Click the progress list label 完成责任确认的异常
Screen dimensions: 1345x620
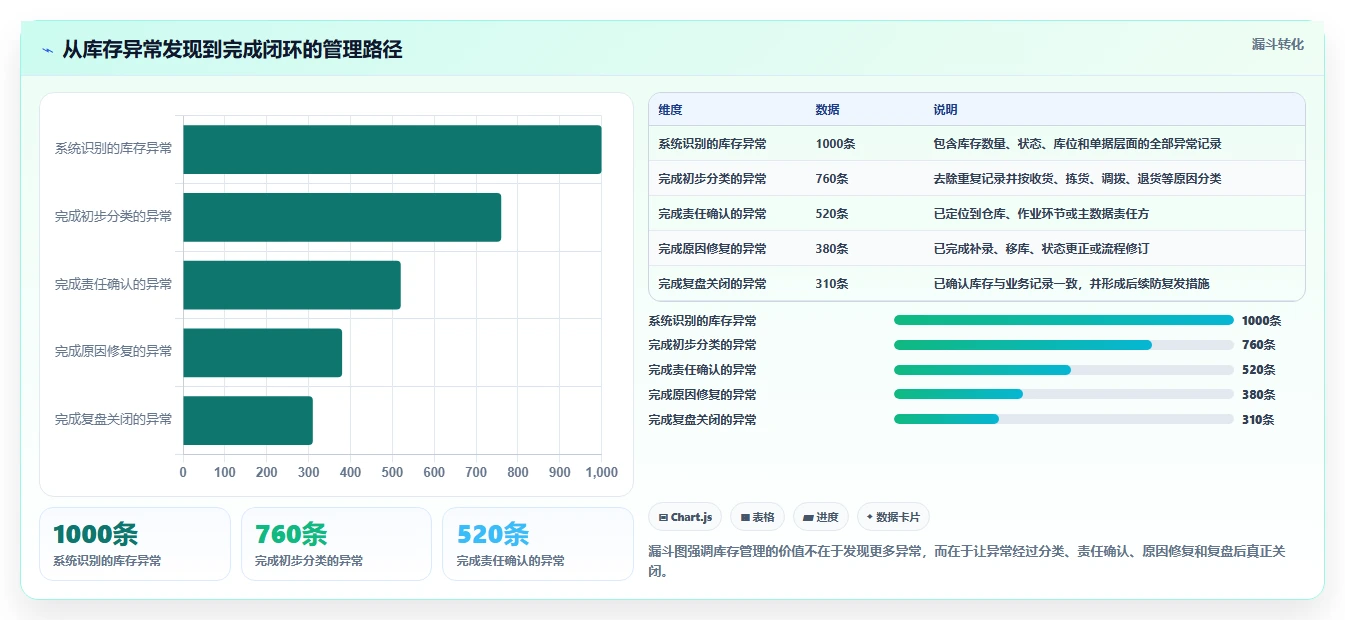click(x=702, y=370)
